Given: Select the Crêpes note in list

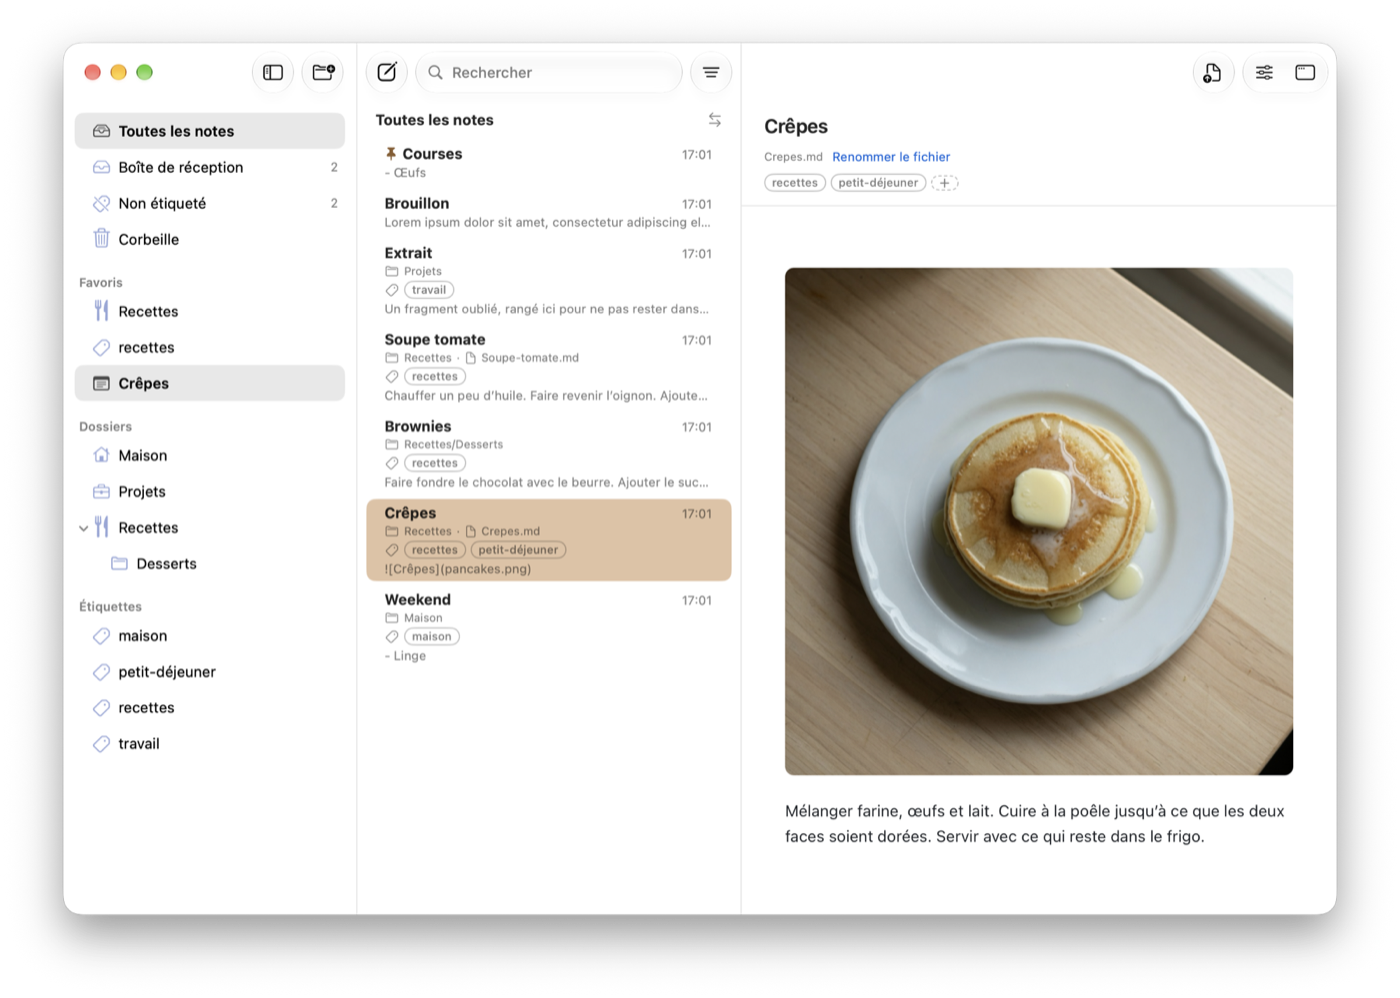Looking at the screenshot, I should (549, 540).
